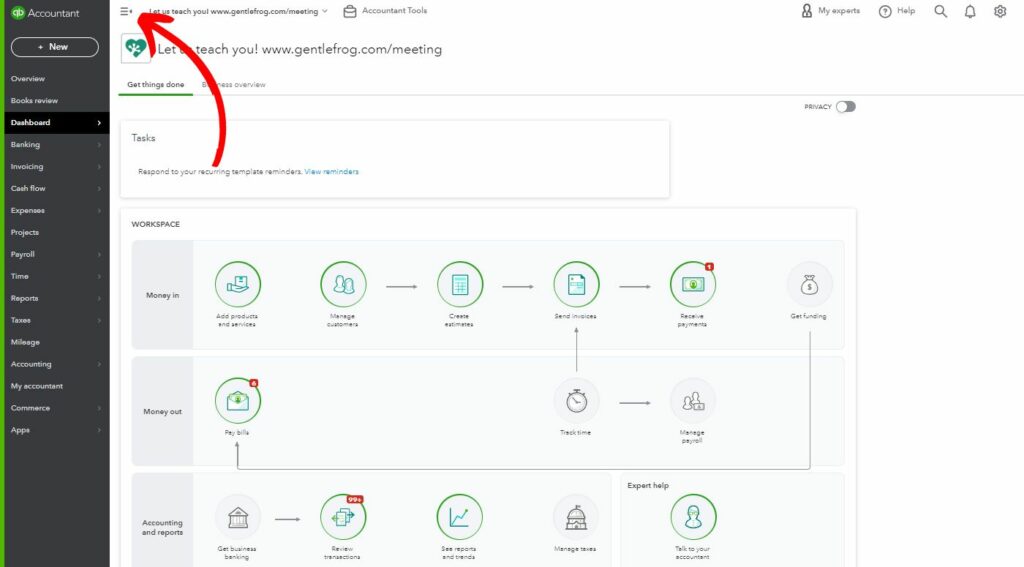Open the settings gear icon
This screenshot has width=1024, height=567.
pos(1000,11)
